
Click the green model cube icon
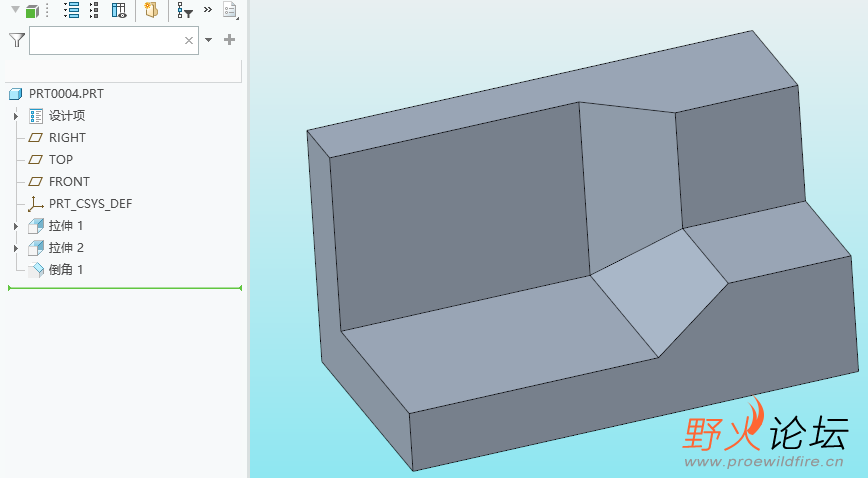pyautogui.click(x=33, y=11)
